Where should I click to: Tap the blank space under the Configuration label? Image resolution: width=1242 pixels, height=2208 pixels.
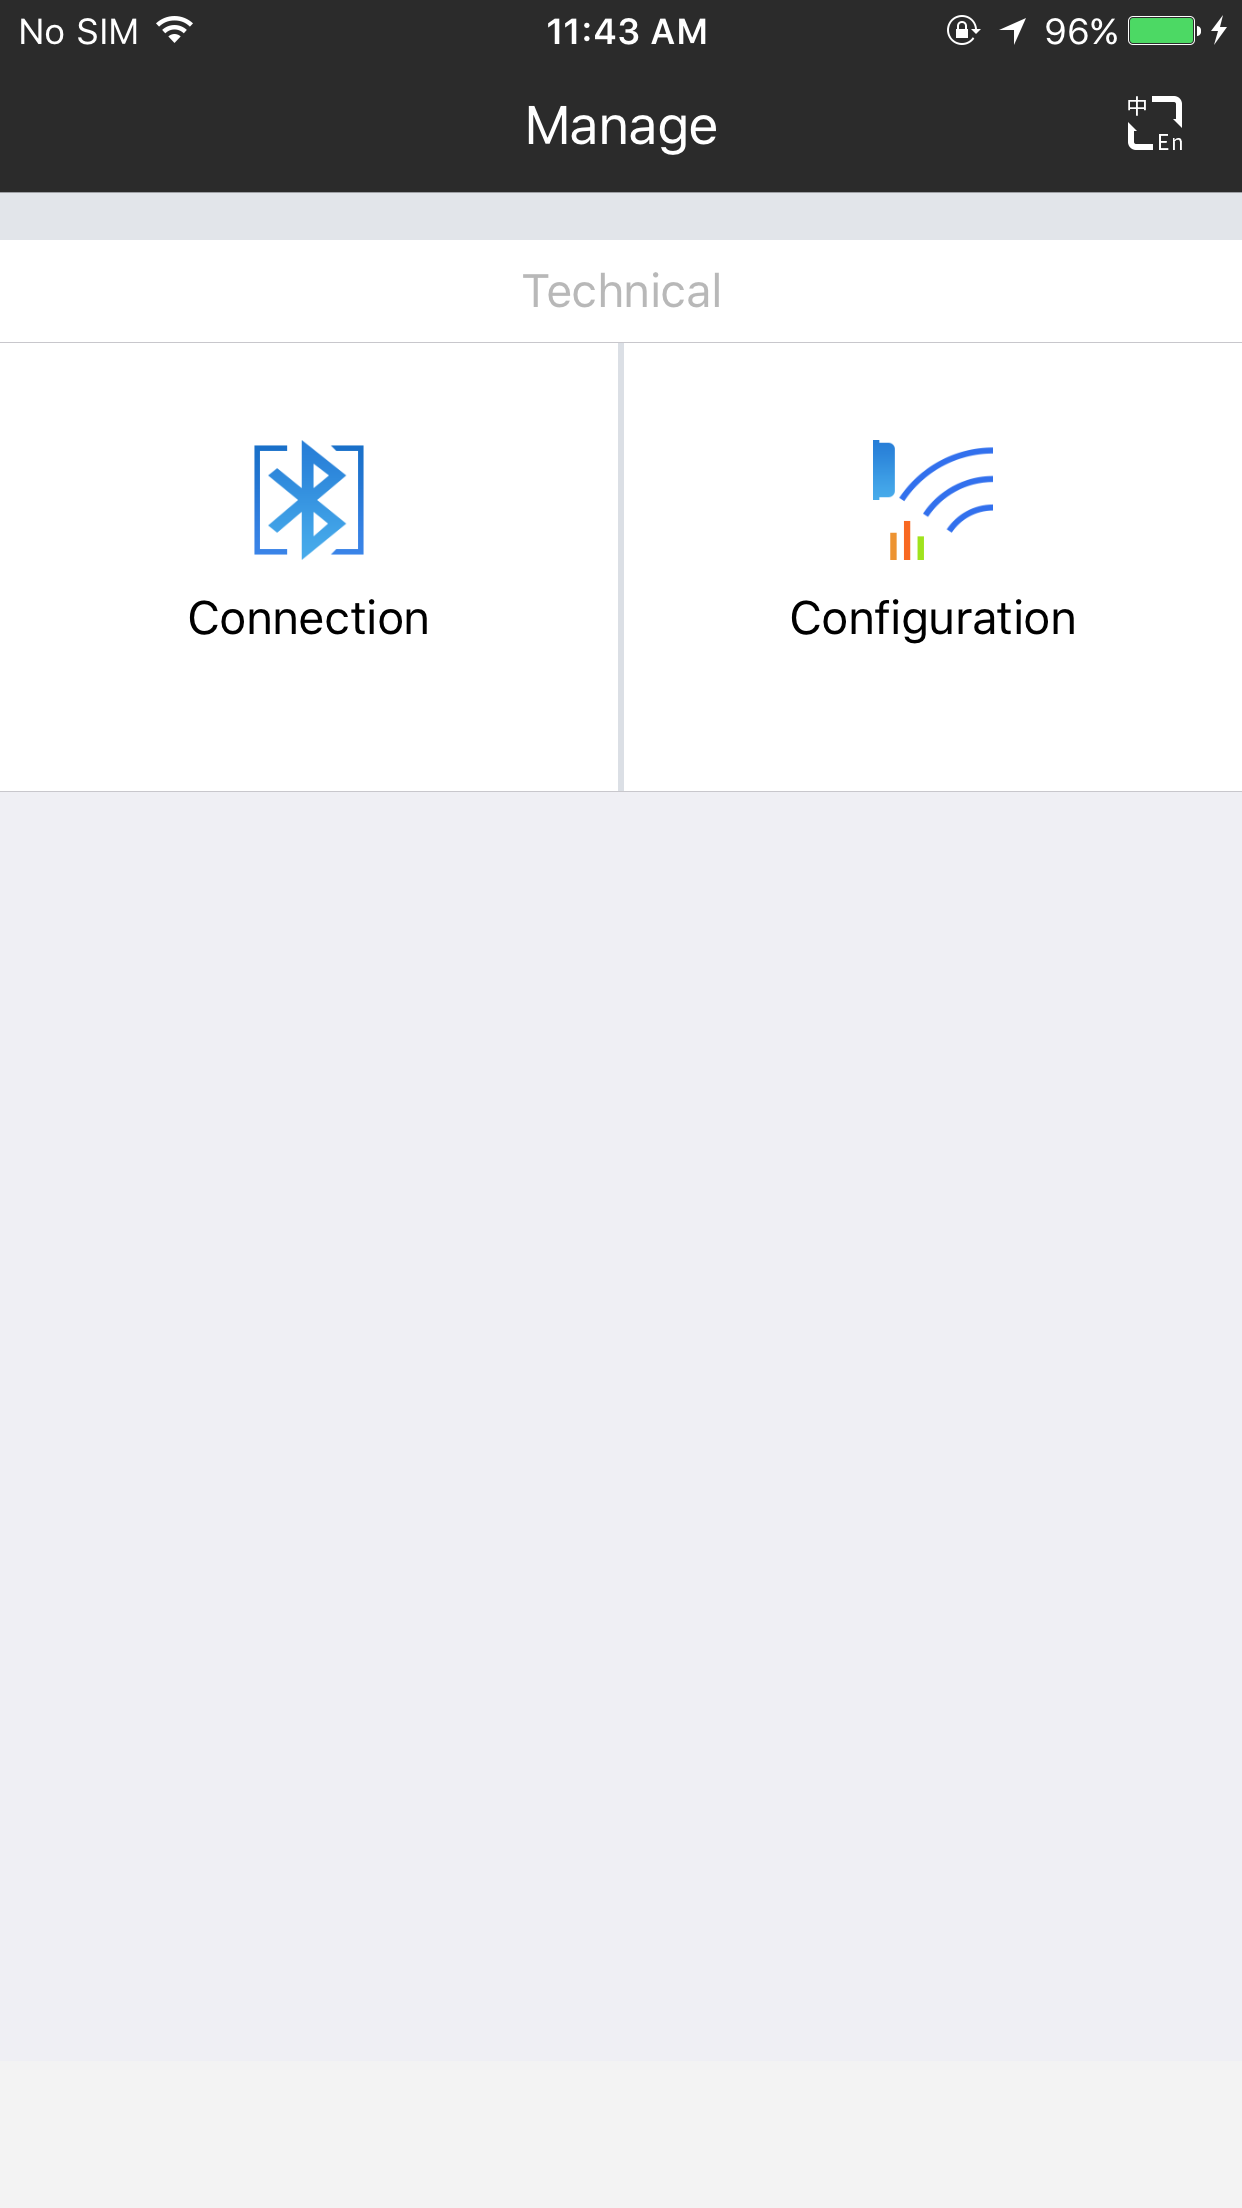[932, 720]
